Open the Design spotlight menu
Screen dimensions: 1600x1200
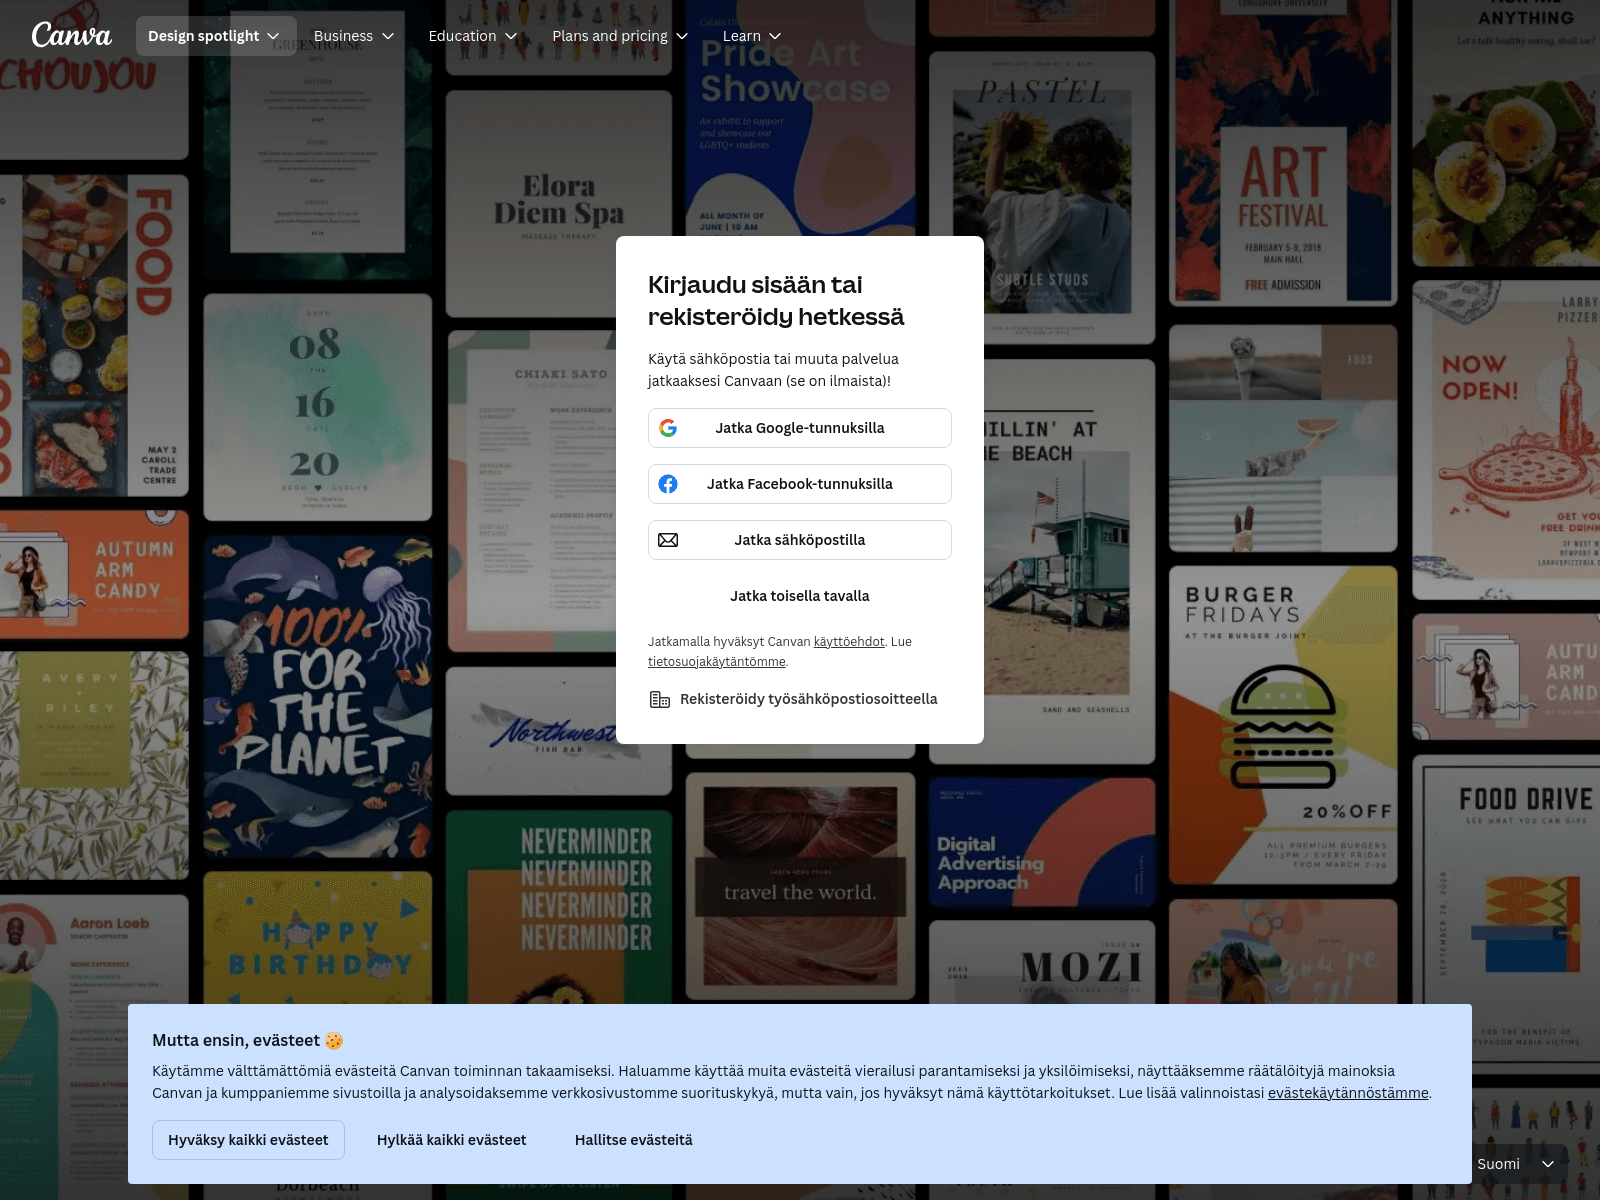(x=216, y=36)
